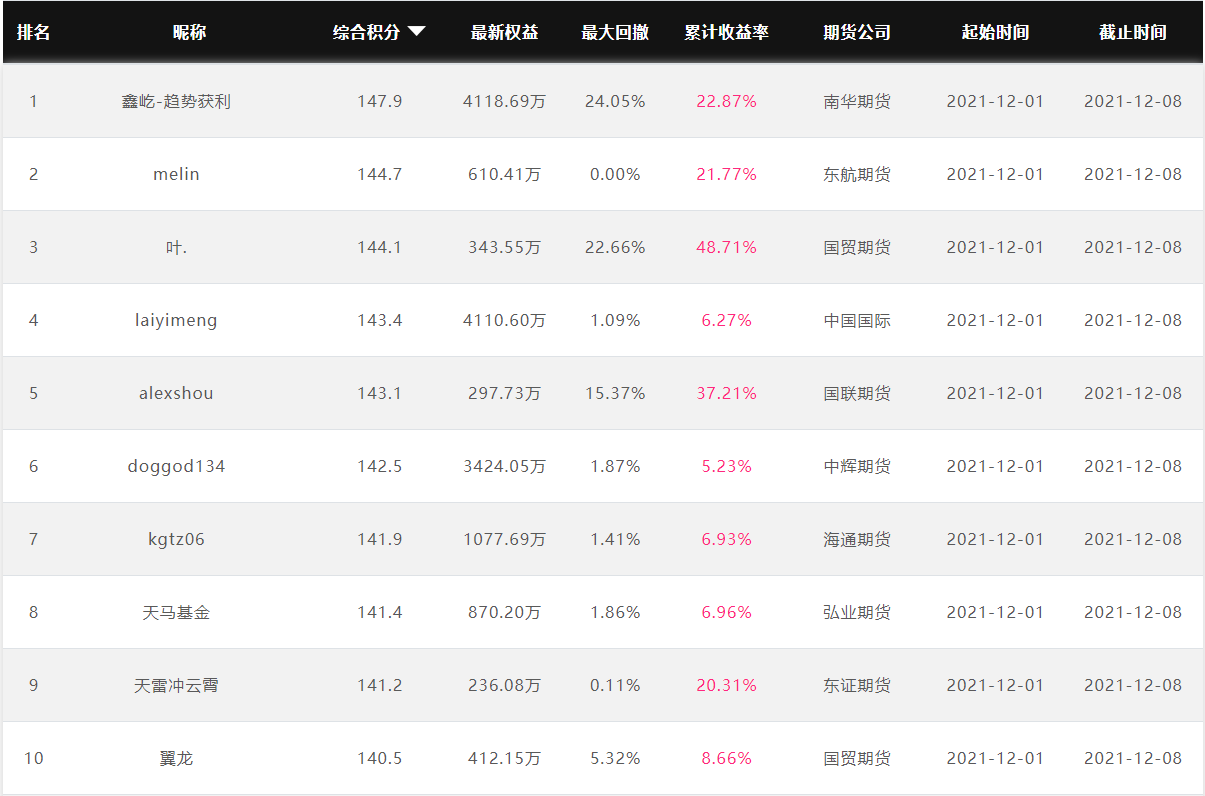The height and width of the screenshot is (796, 1205).
Task: Click equity value 297.73万
Action: 505,393
